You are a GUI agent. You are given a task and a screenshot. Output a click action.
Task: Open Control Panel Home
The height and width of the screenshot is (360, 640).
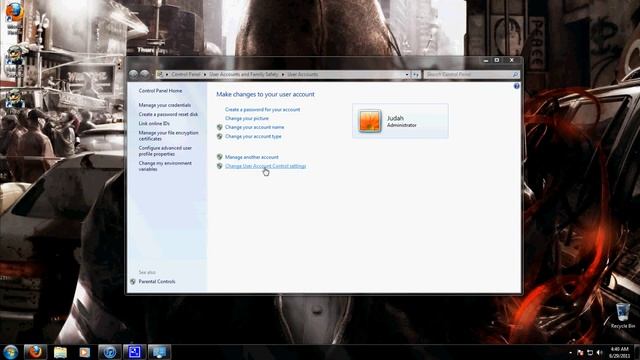pos(160,91)
